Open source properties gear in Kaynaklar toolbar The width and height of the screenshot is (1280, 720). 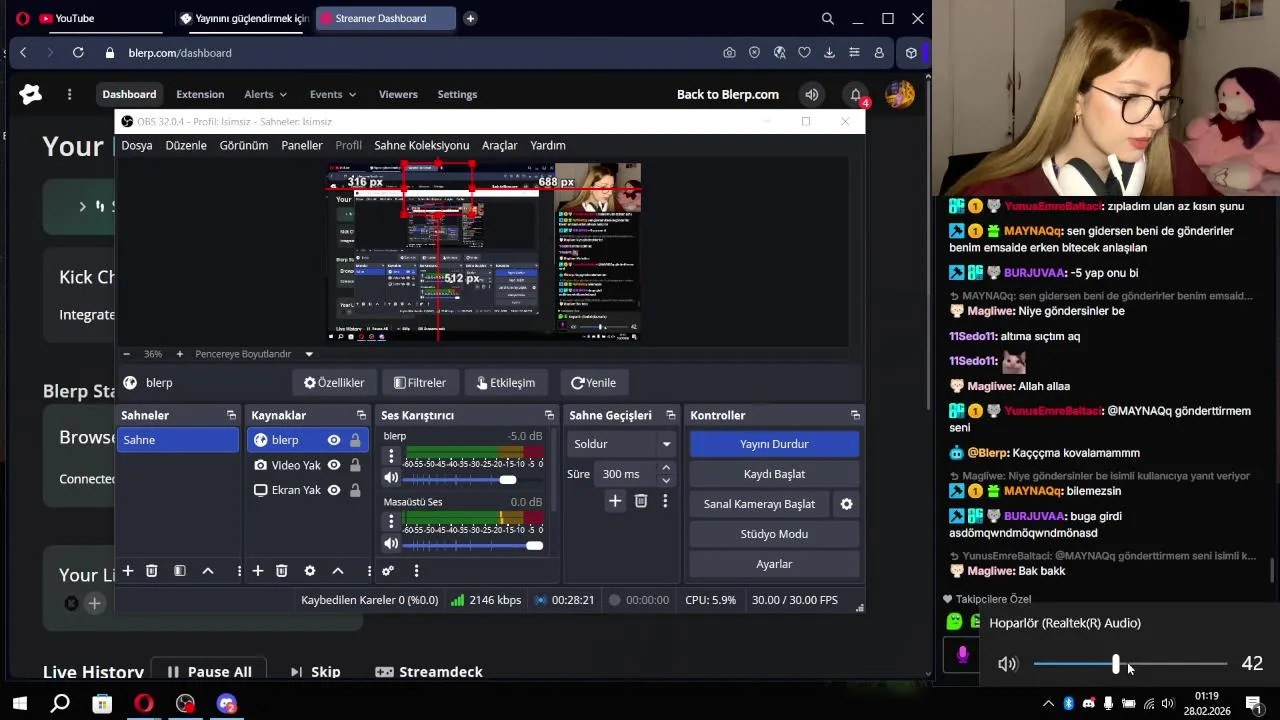[310, 571]
